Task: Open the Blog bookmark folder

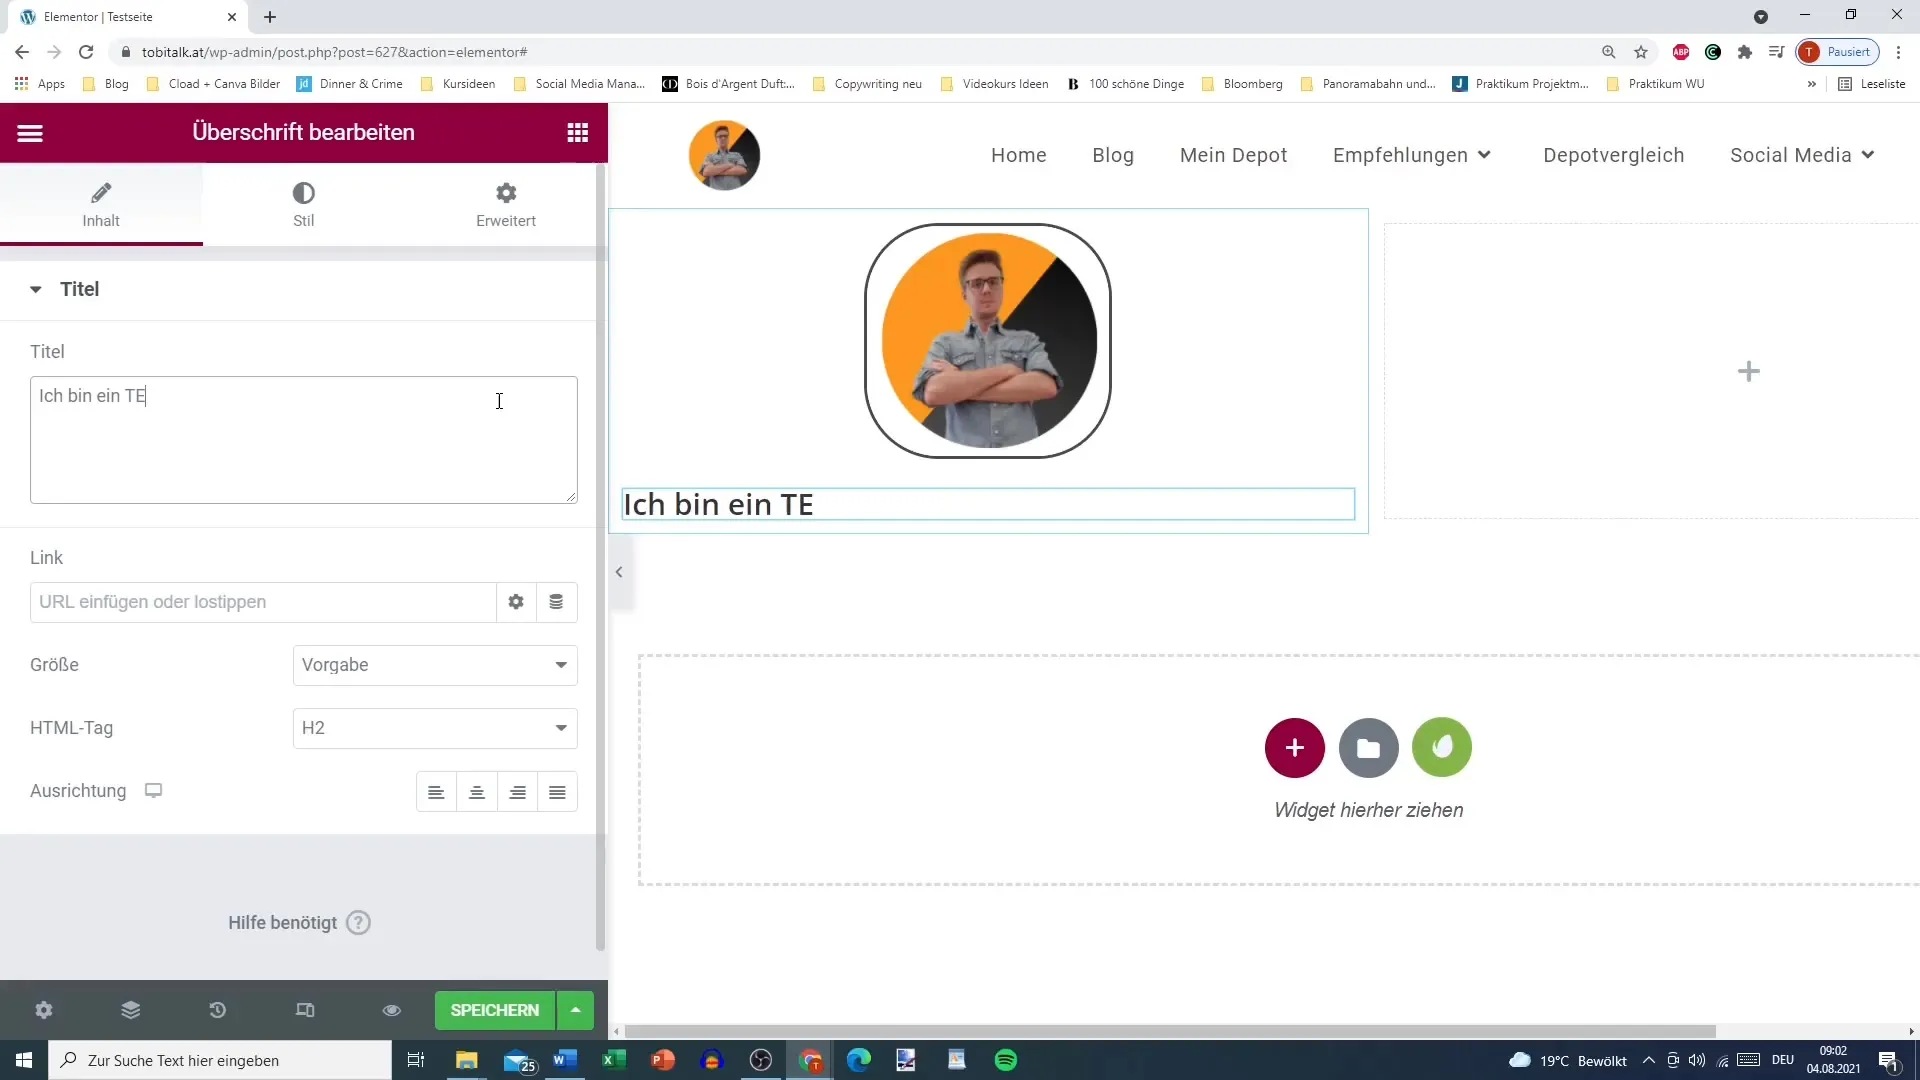Action: click(106, 84)
